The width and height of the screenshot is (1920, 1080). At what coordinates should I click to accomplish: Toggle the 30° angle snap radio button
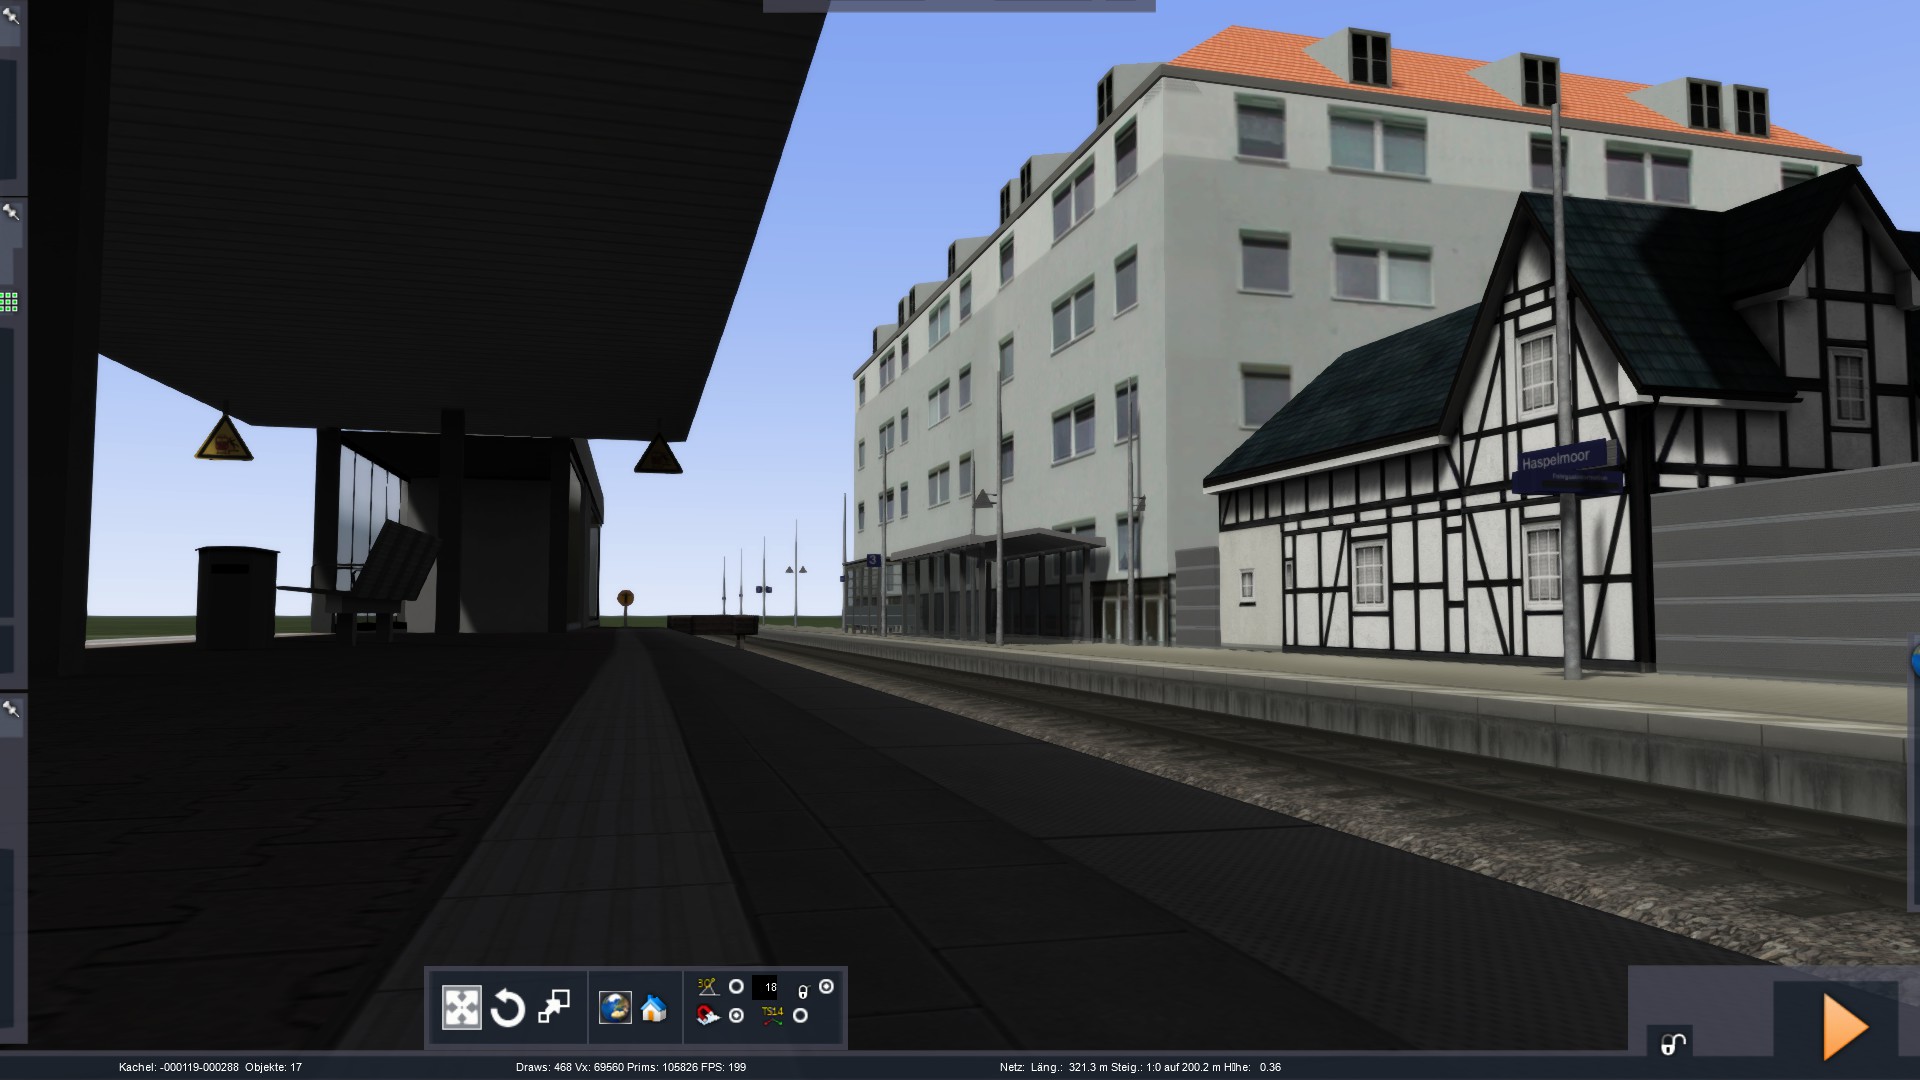(x=736, y=987)
